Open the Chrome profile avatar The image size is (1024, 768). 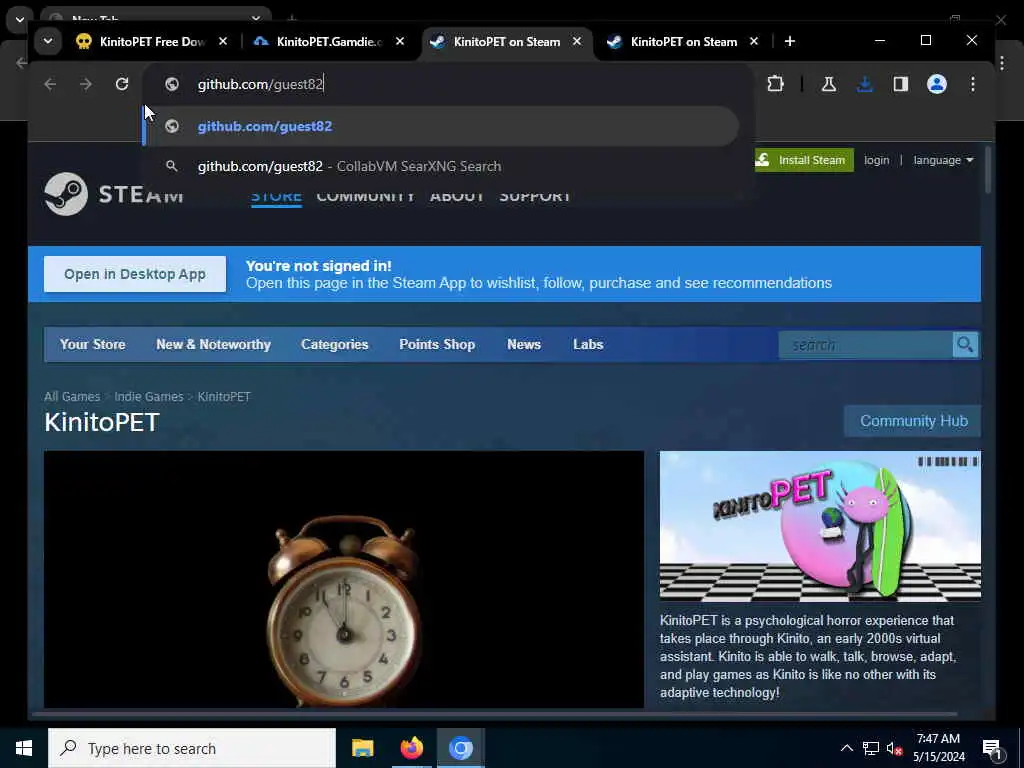click(x=936, y=84)
